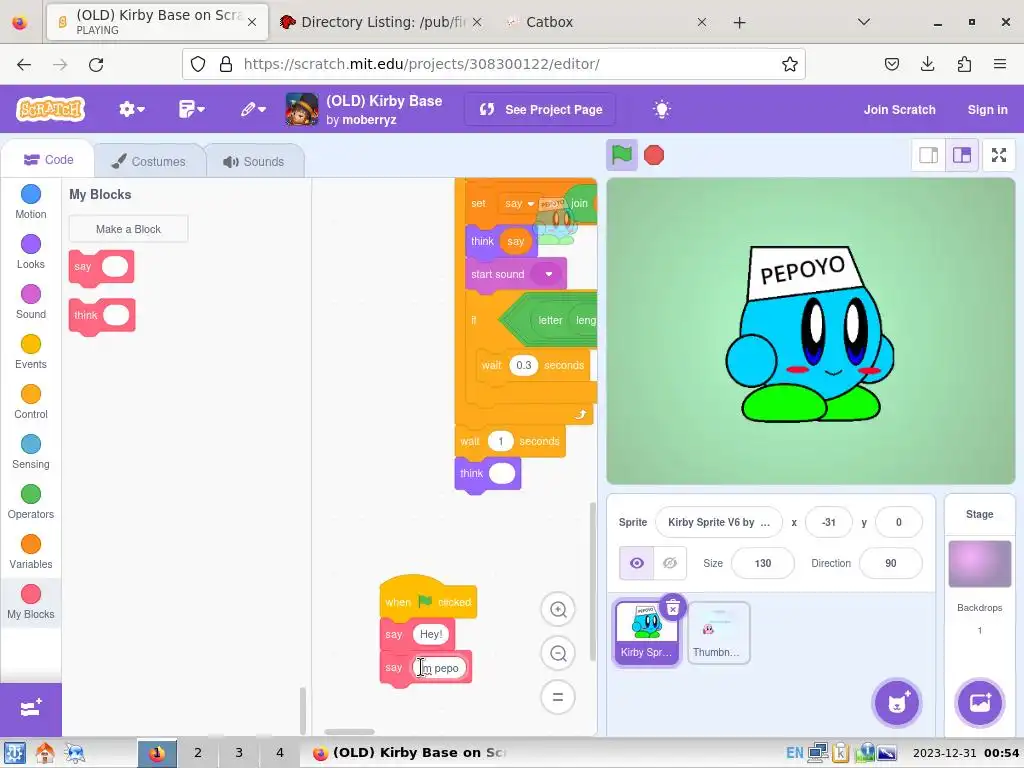Click the wait 0.3 seconds value

coord(523,365)
